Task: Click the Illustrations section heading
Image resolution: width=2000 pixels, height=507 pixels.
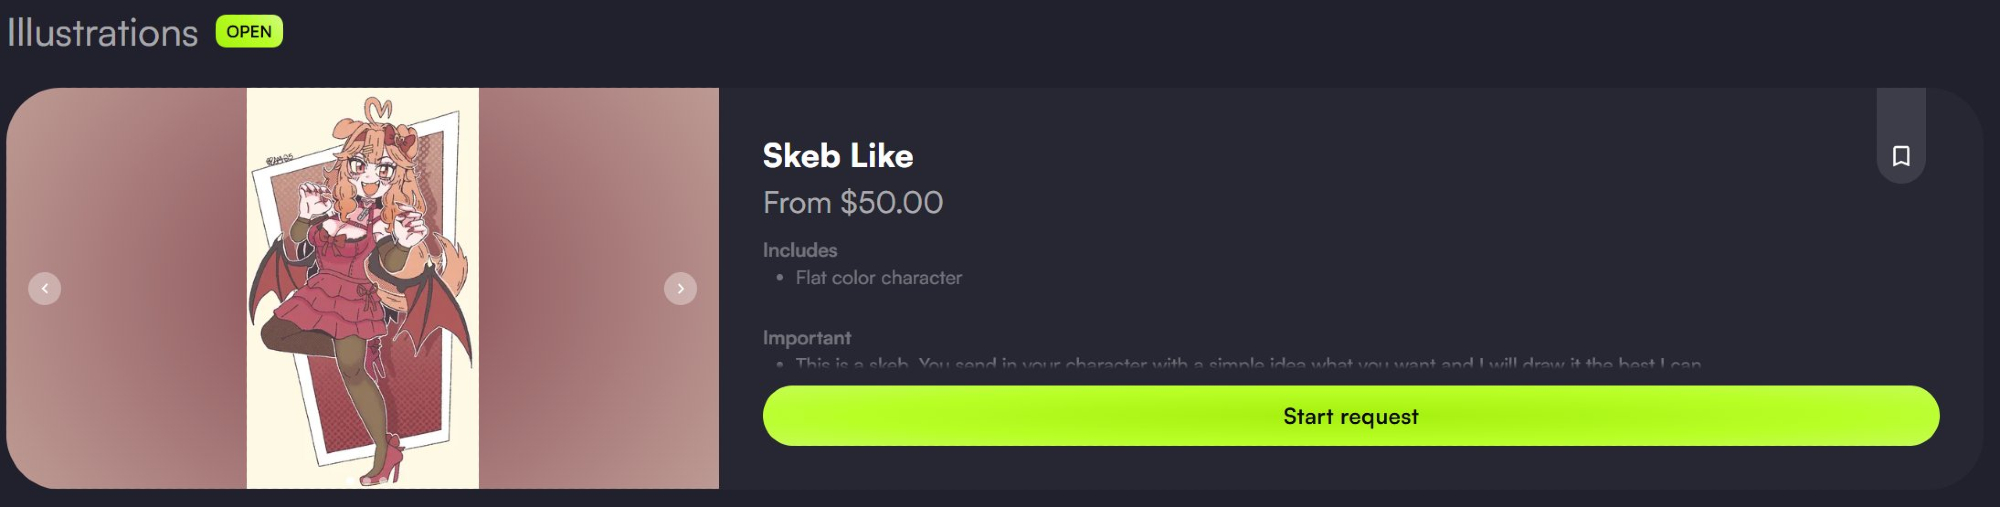Action: point(103,33)
